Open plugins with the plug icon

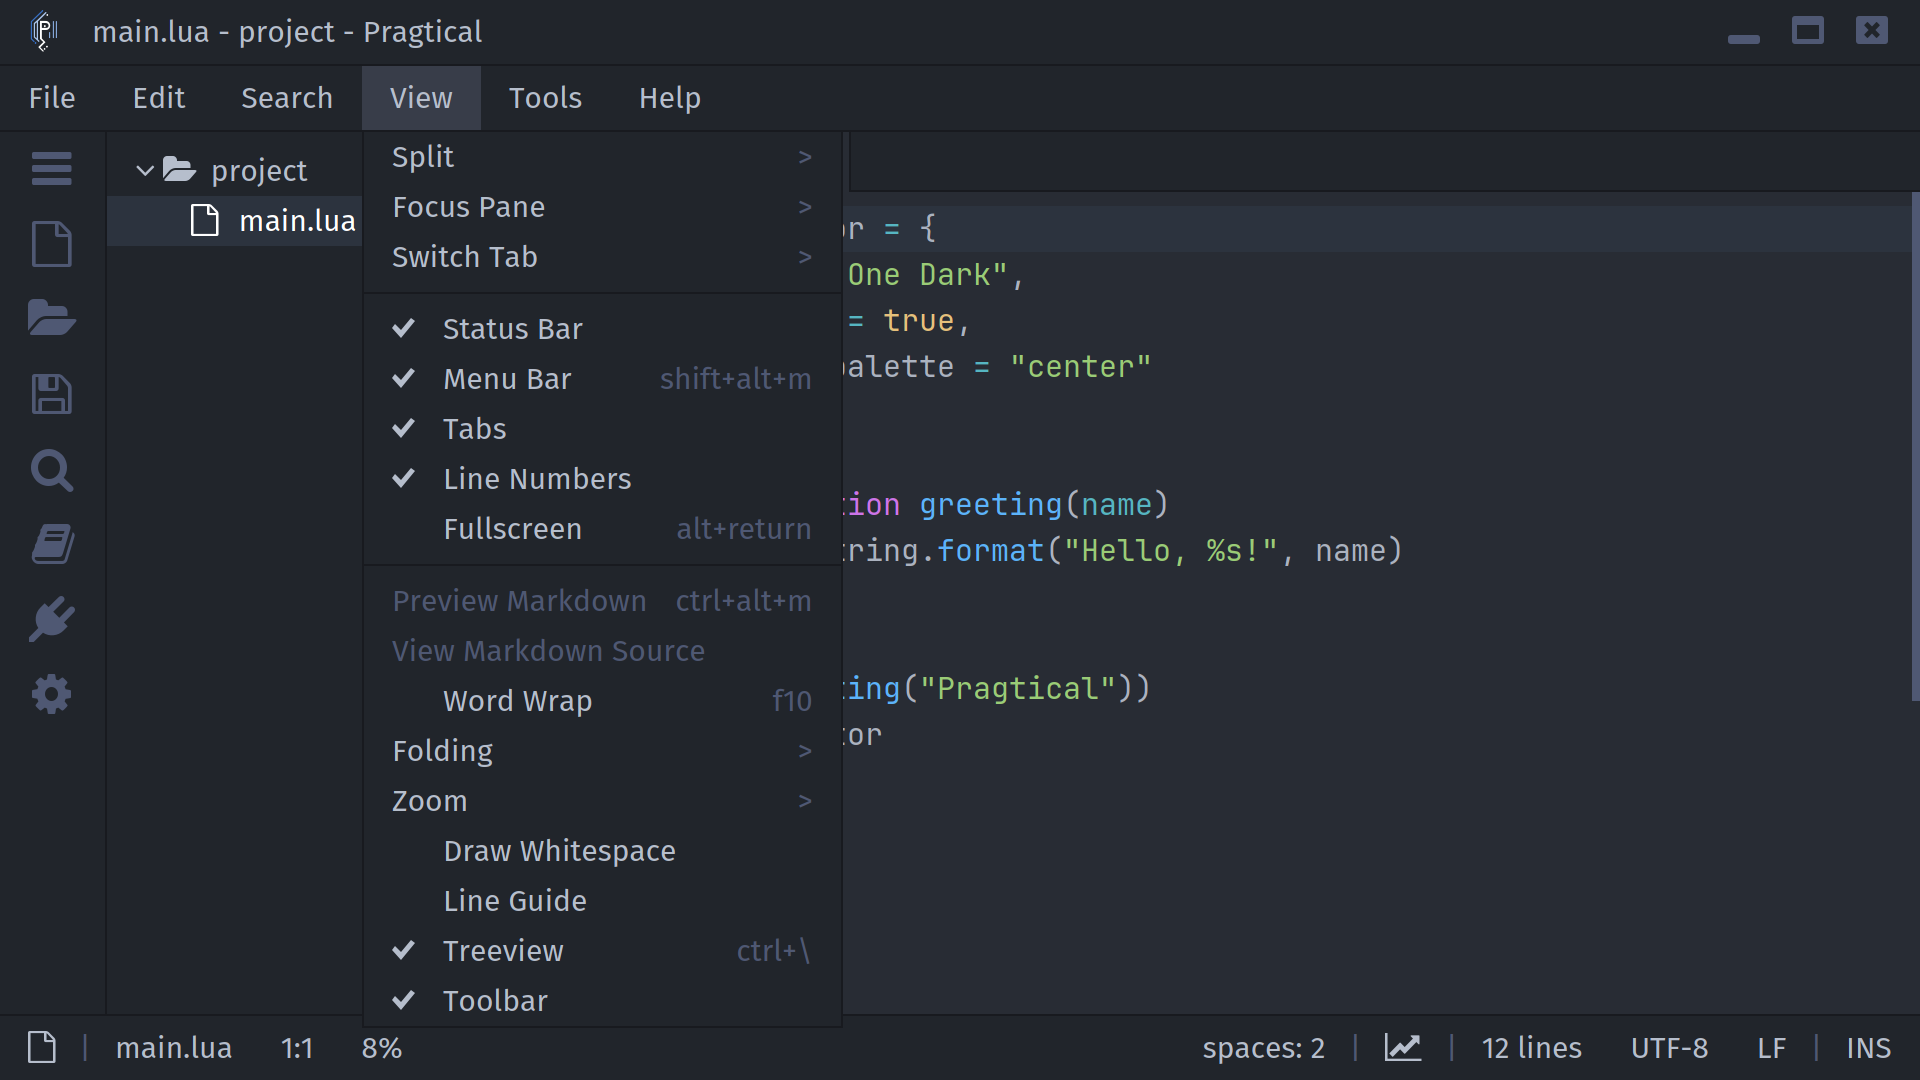point(51,619)
